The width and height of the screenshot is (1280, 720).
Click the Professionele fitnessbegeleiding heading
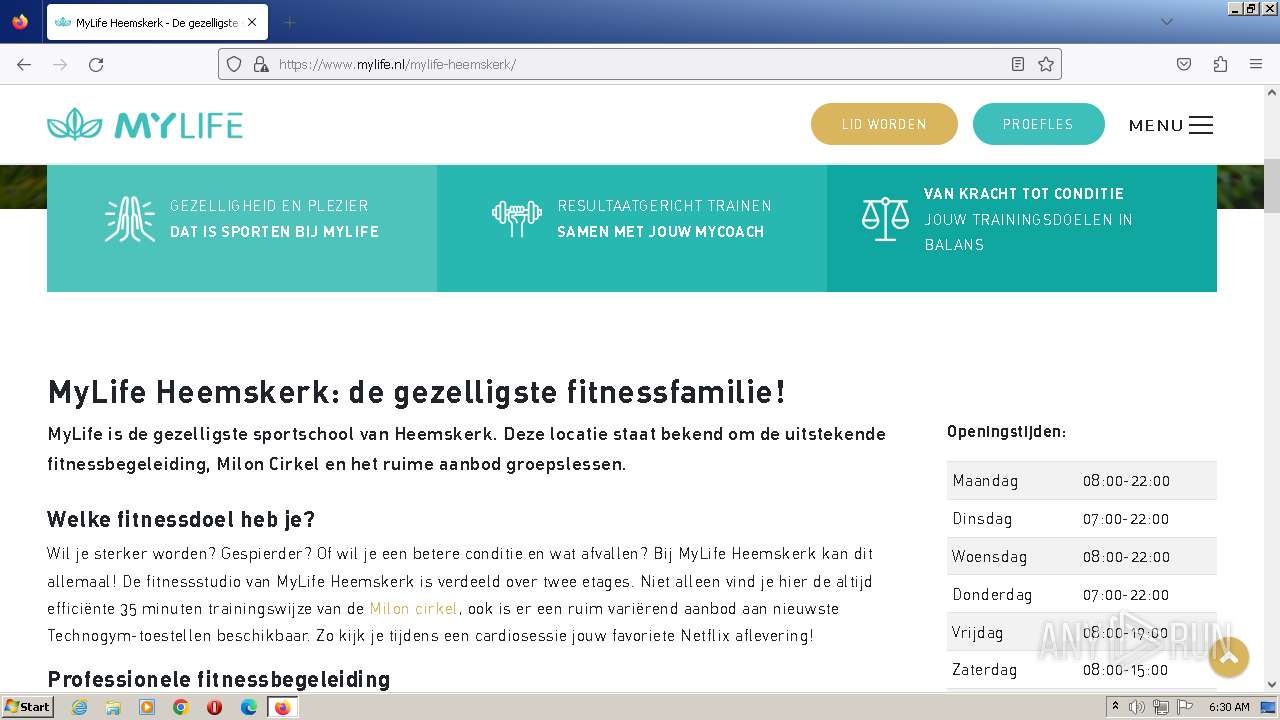pyautogui.click(x=218, y=679)
